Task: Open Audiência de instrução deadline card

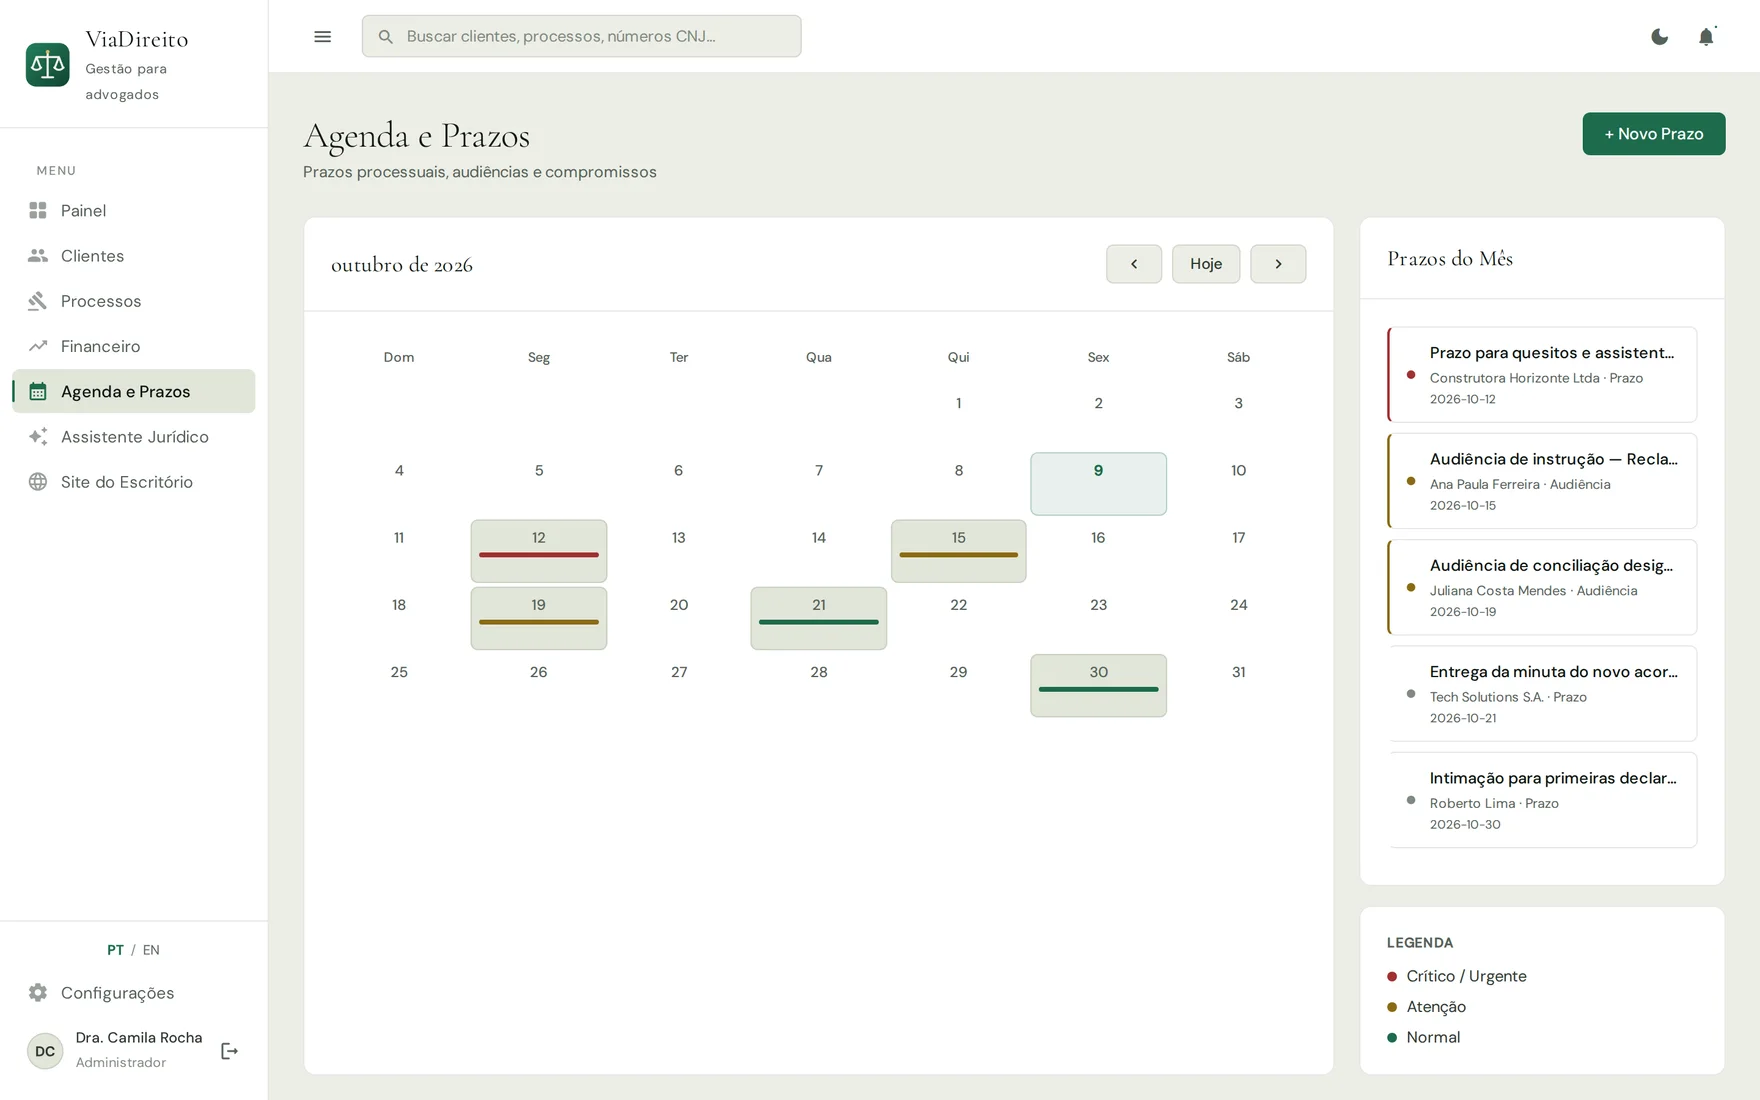Action: pyautogui.click(x=1542, y=481)
